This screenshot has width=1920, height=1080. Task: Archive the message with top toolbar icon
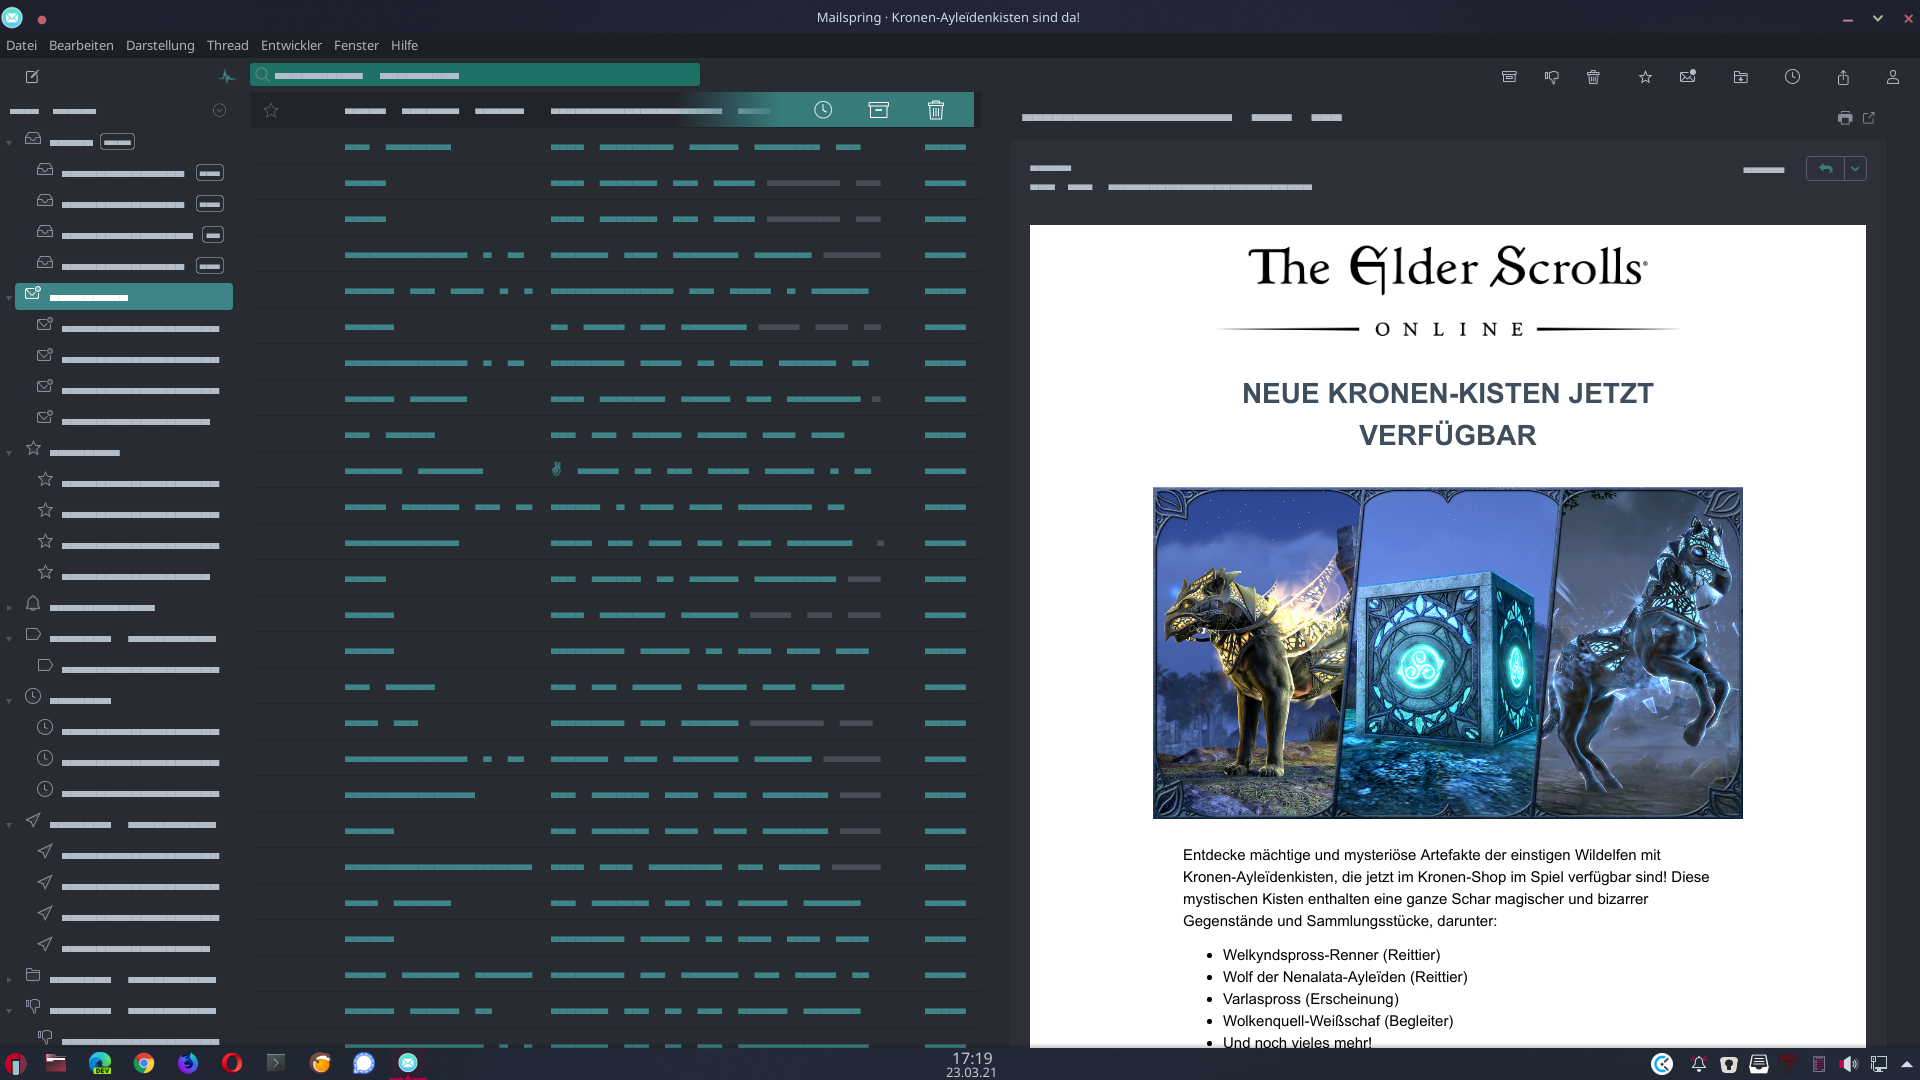1509,77
